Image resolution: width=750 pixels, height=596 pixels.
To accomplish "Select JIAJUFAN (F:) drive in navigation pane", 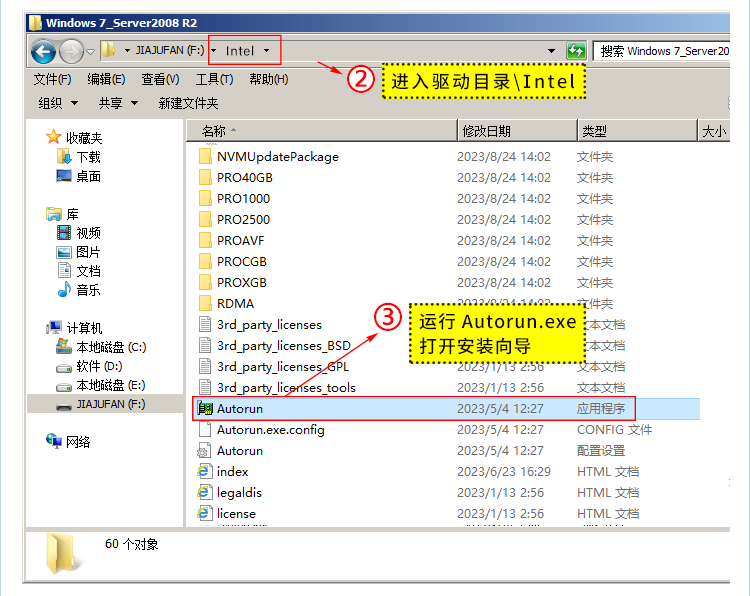I will click(111, 404).
